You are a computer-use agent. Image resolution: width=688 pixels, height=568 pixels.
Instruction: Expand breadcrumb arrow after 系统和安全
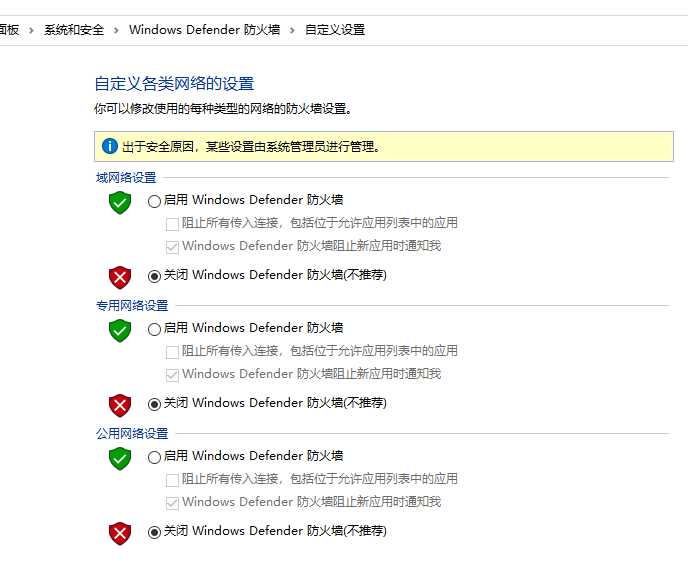click(116, 30)
